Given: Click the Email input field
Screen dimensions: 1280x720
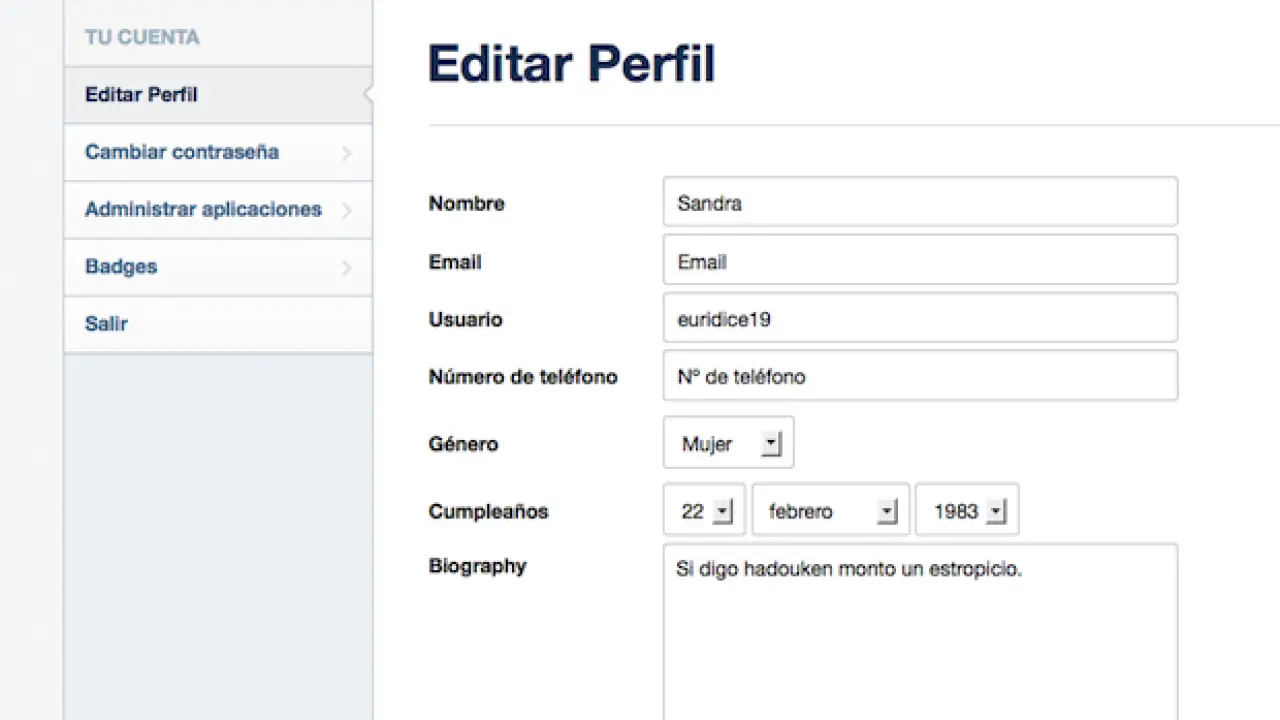Looking at the screenshot, I should coord(919,260).
